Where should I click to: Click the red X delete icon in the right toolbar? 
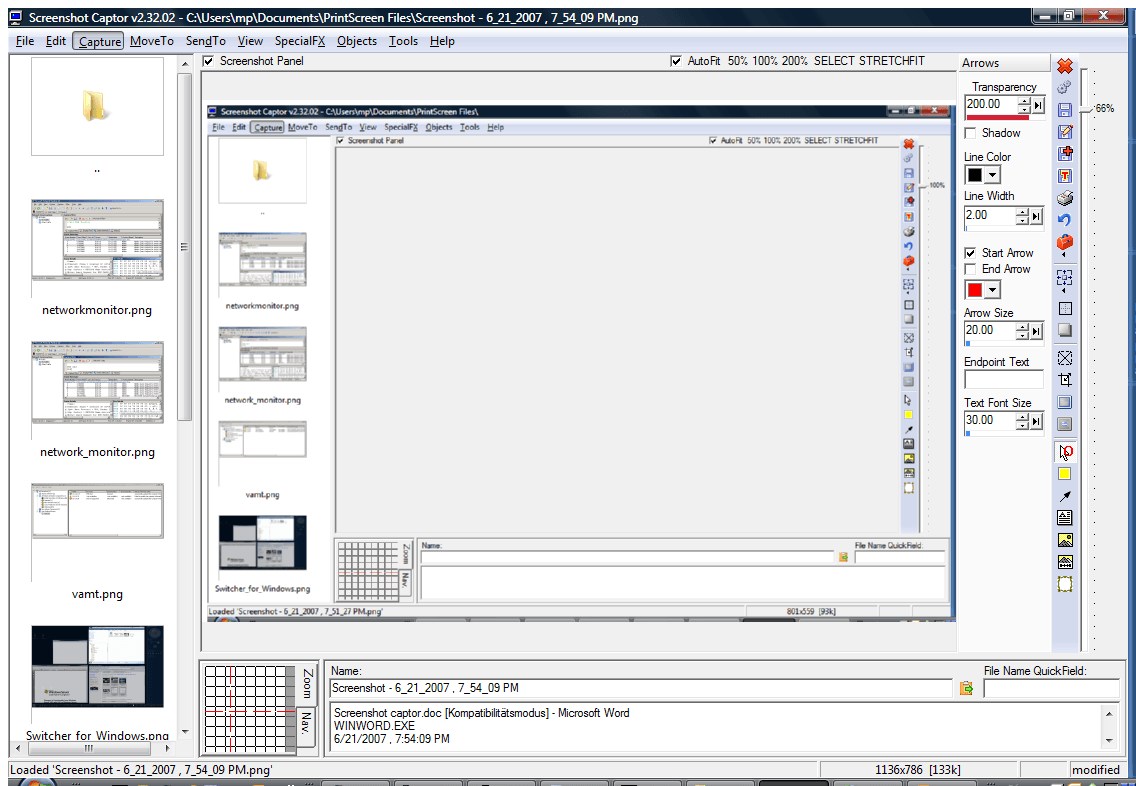point(1065,66)
